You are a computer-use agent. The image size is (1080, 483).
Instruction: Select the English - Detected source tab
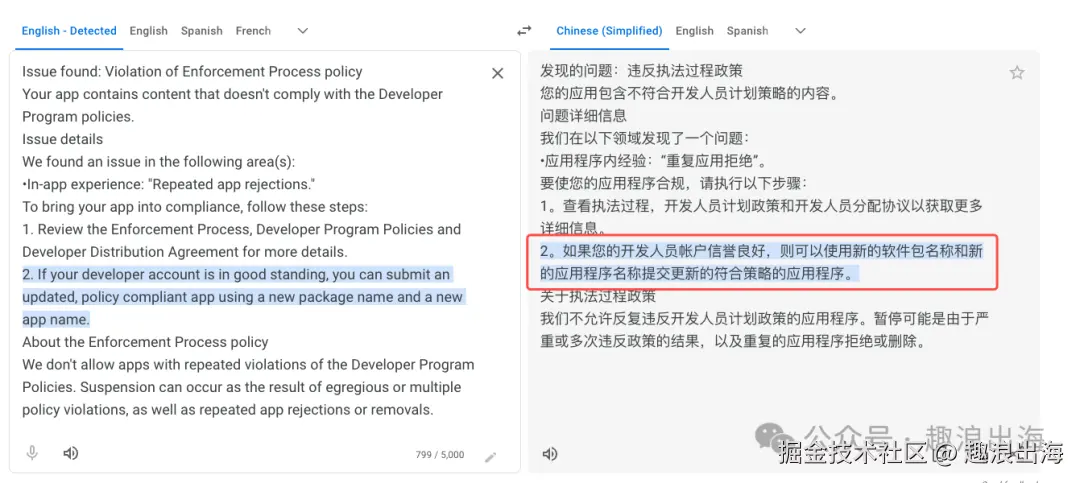click(69, 30)
